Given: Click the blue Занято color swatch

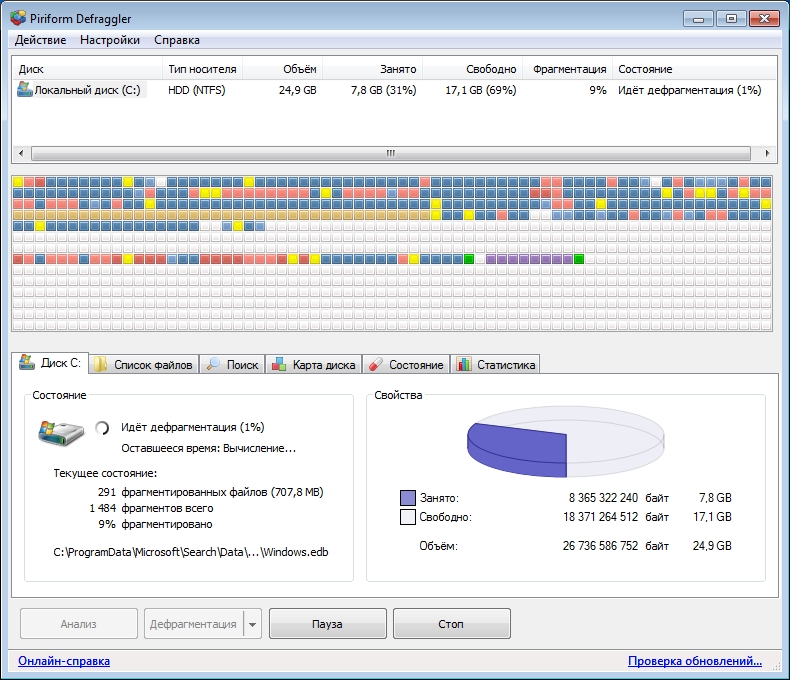Looking at the screenshot, I should pyautogui.click(x=407, y=497).
